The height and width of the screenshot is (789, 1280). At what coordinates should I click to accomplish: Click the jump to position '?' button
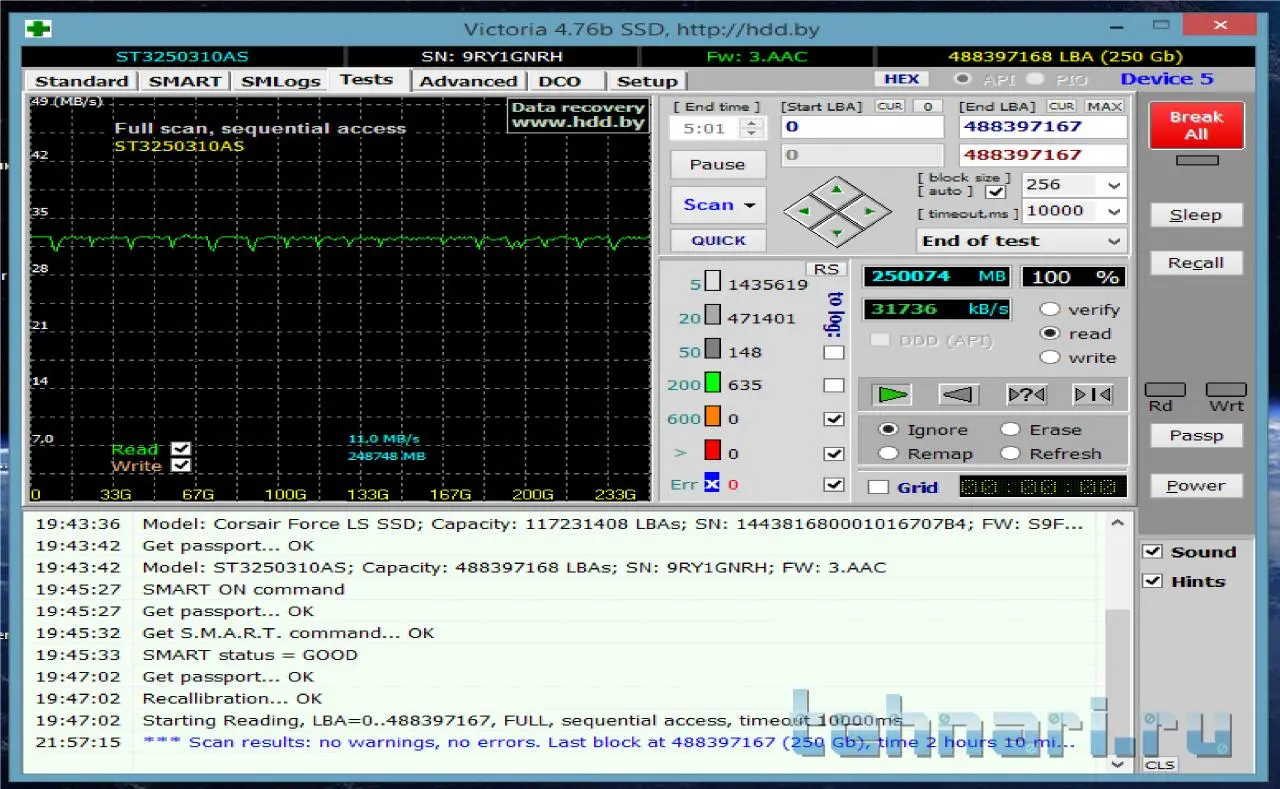coord(1026,395)
